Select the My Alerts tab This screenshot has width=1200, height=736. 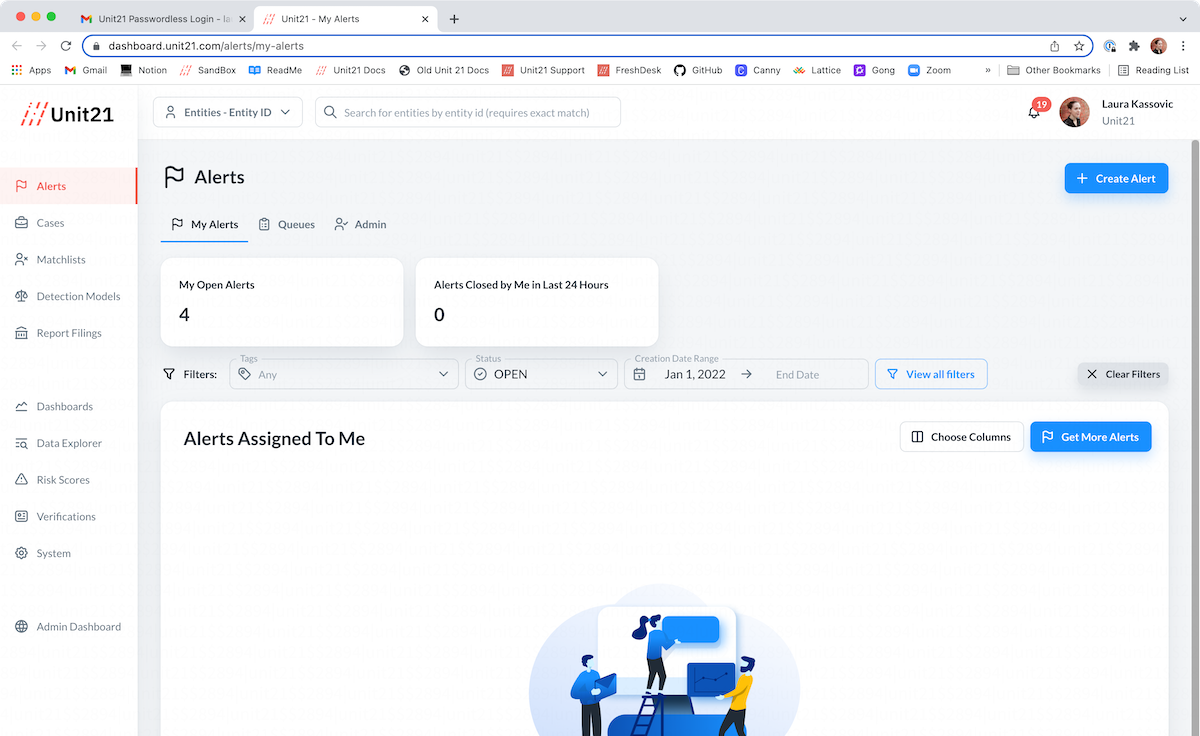pyautogui.click(x=204, y=224)
